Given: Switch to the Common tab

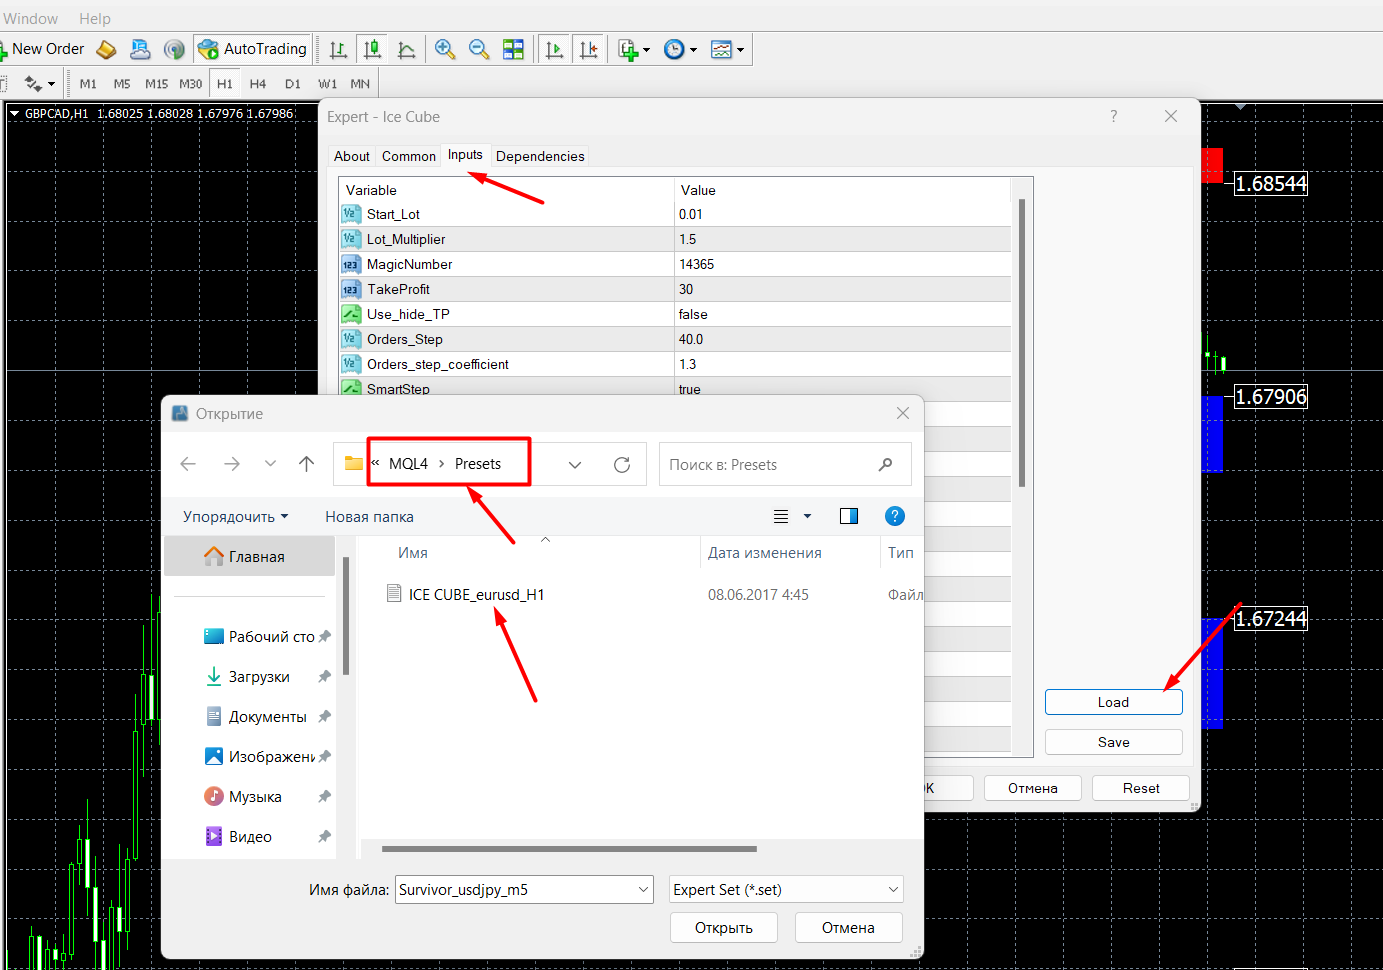Looking at the screenshot, I should click(x=409, y=156).
